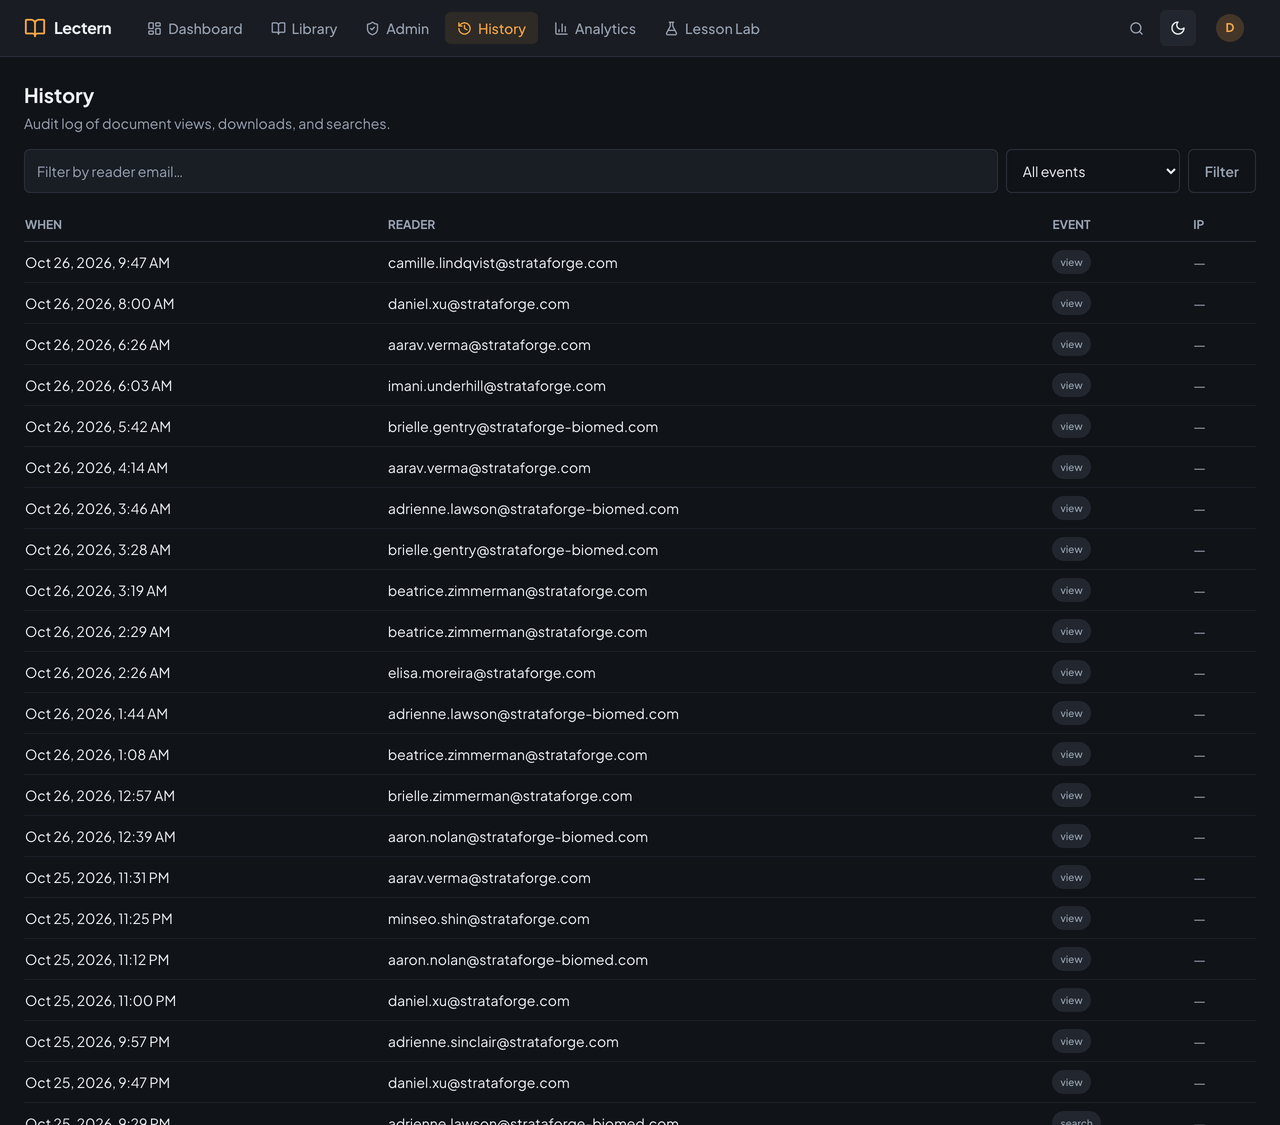Select minseo.shin@strataforge.com reader email
The image size is (1280, 1125).
[x=489, y=919]
